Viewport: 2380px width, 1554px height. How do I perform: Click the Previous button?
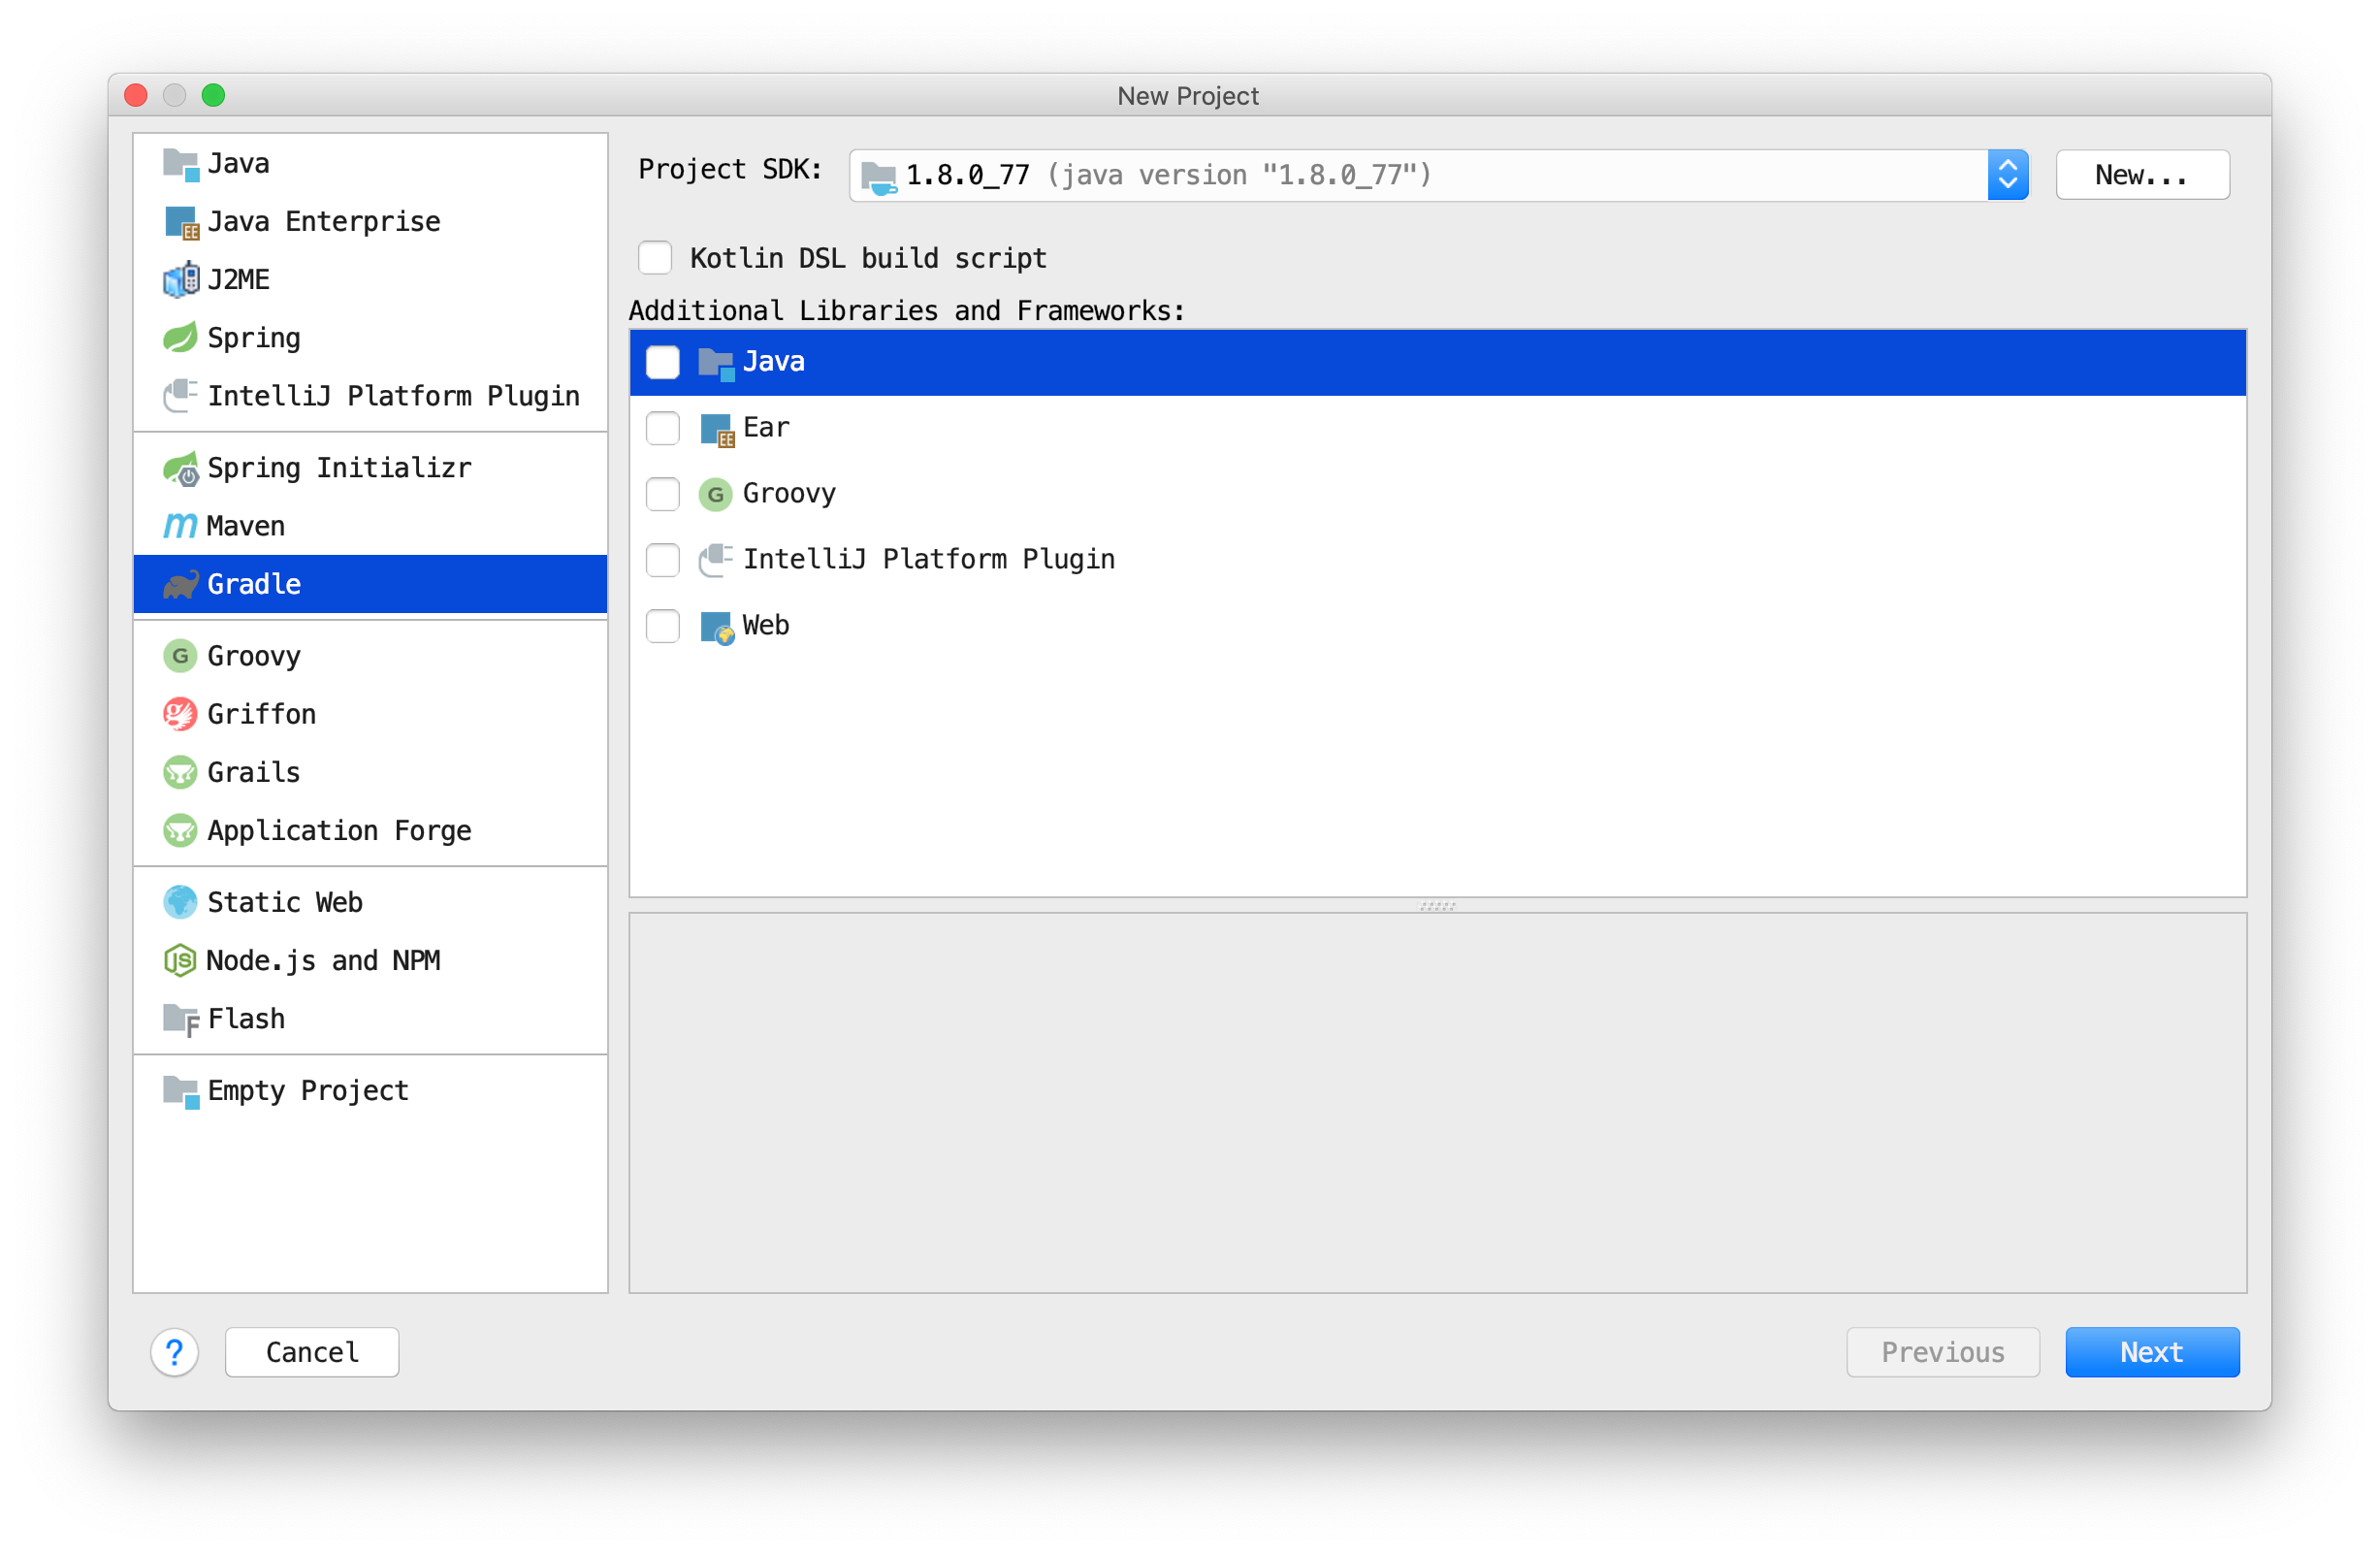click(x=1942, y=1353)
